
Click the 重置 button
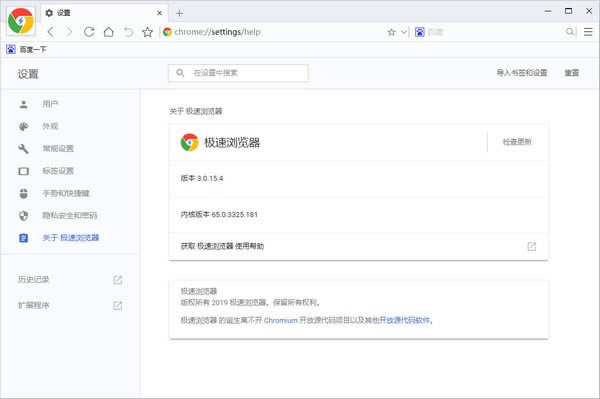point(572,73)
